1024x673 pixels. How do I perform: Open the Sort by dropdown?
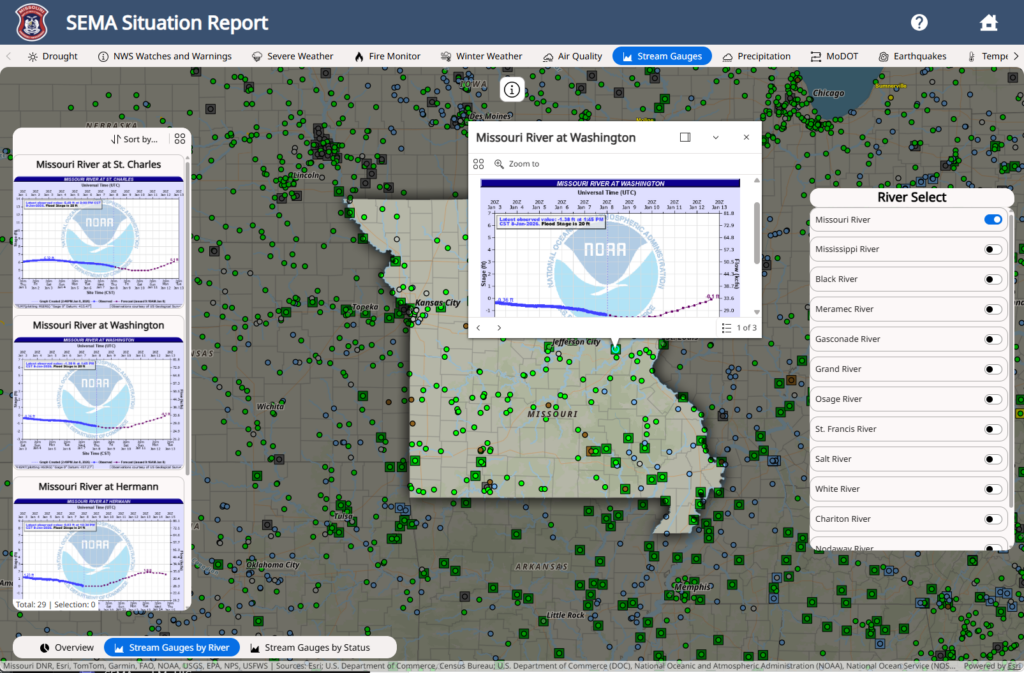tap(134, 139)
